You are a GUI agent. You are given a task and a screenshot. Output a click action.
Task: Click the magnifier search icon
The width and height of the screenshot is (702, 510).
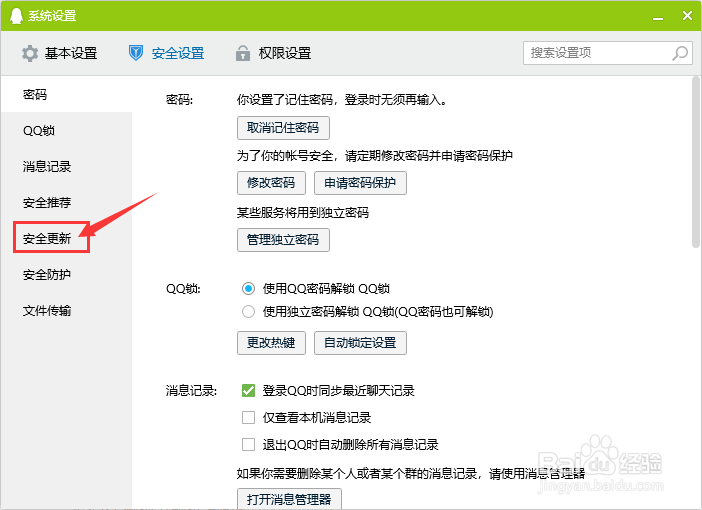(x=680, y=53)
